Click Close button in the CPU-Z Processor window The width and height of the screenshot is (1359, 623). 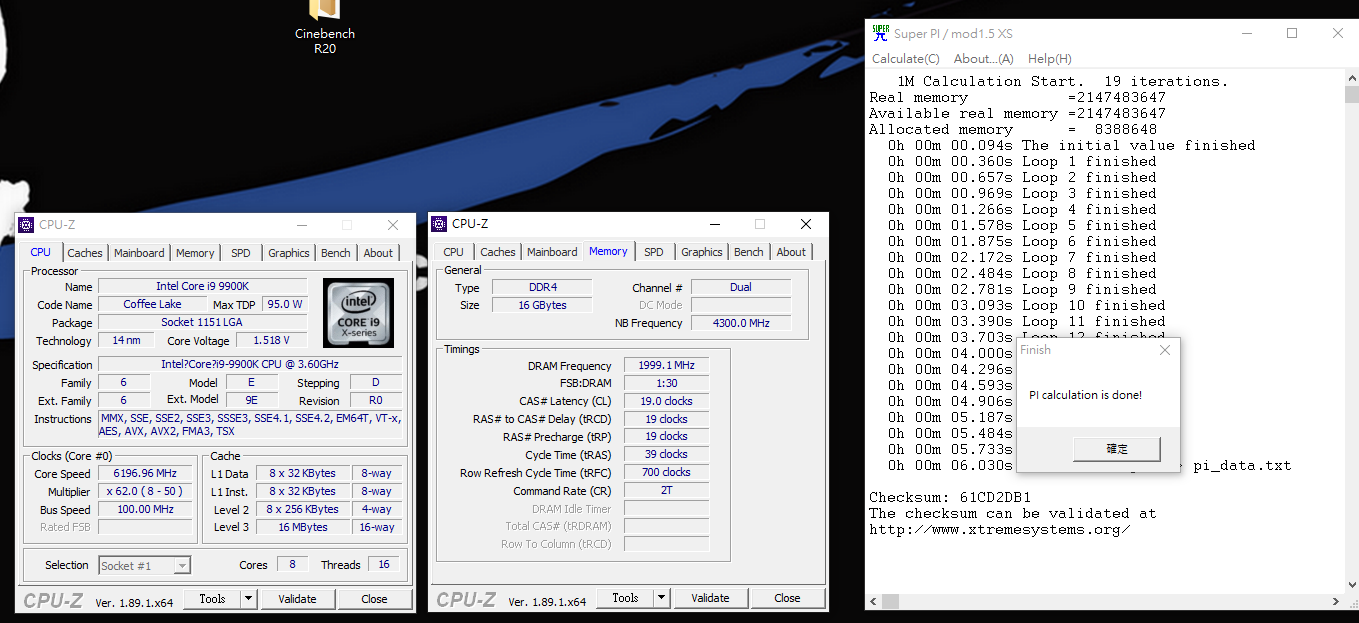(375, 599)
